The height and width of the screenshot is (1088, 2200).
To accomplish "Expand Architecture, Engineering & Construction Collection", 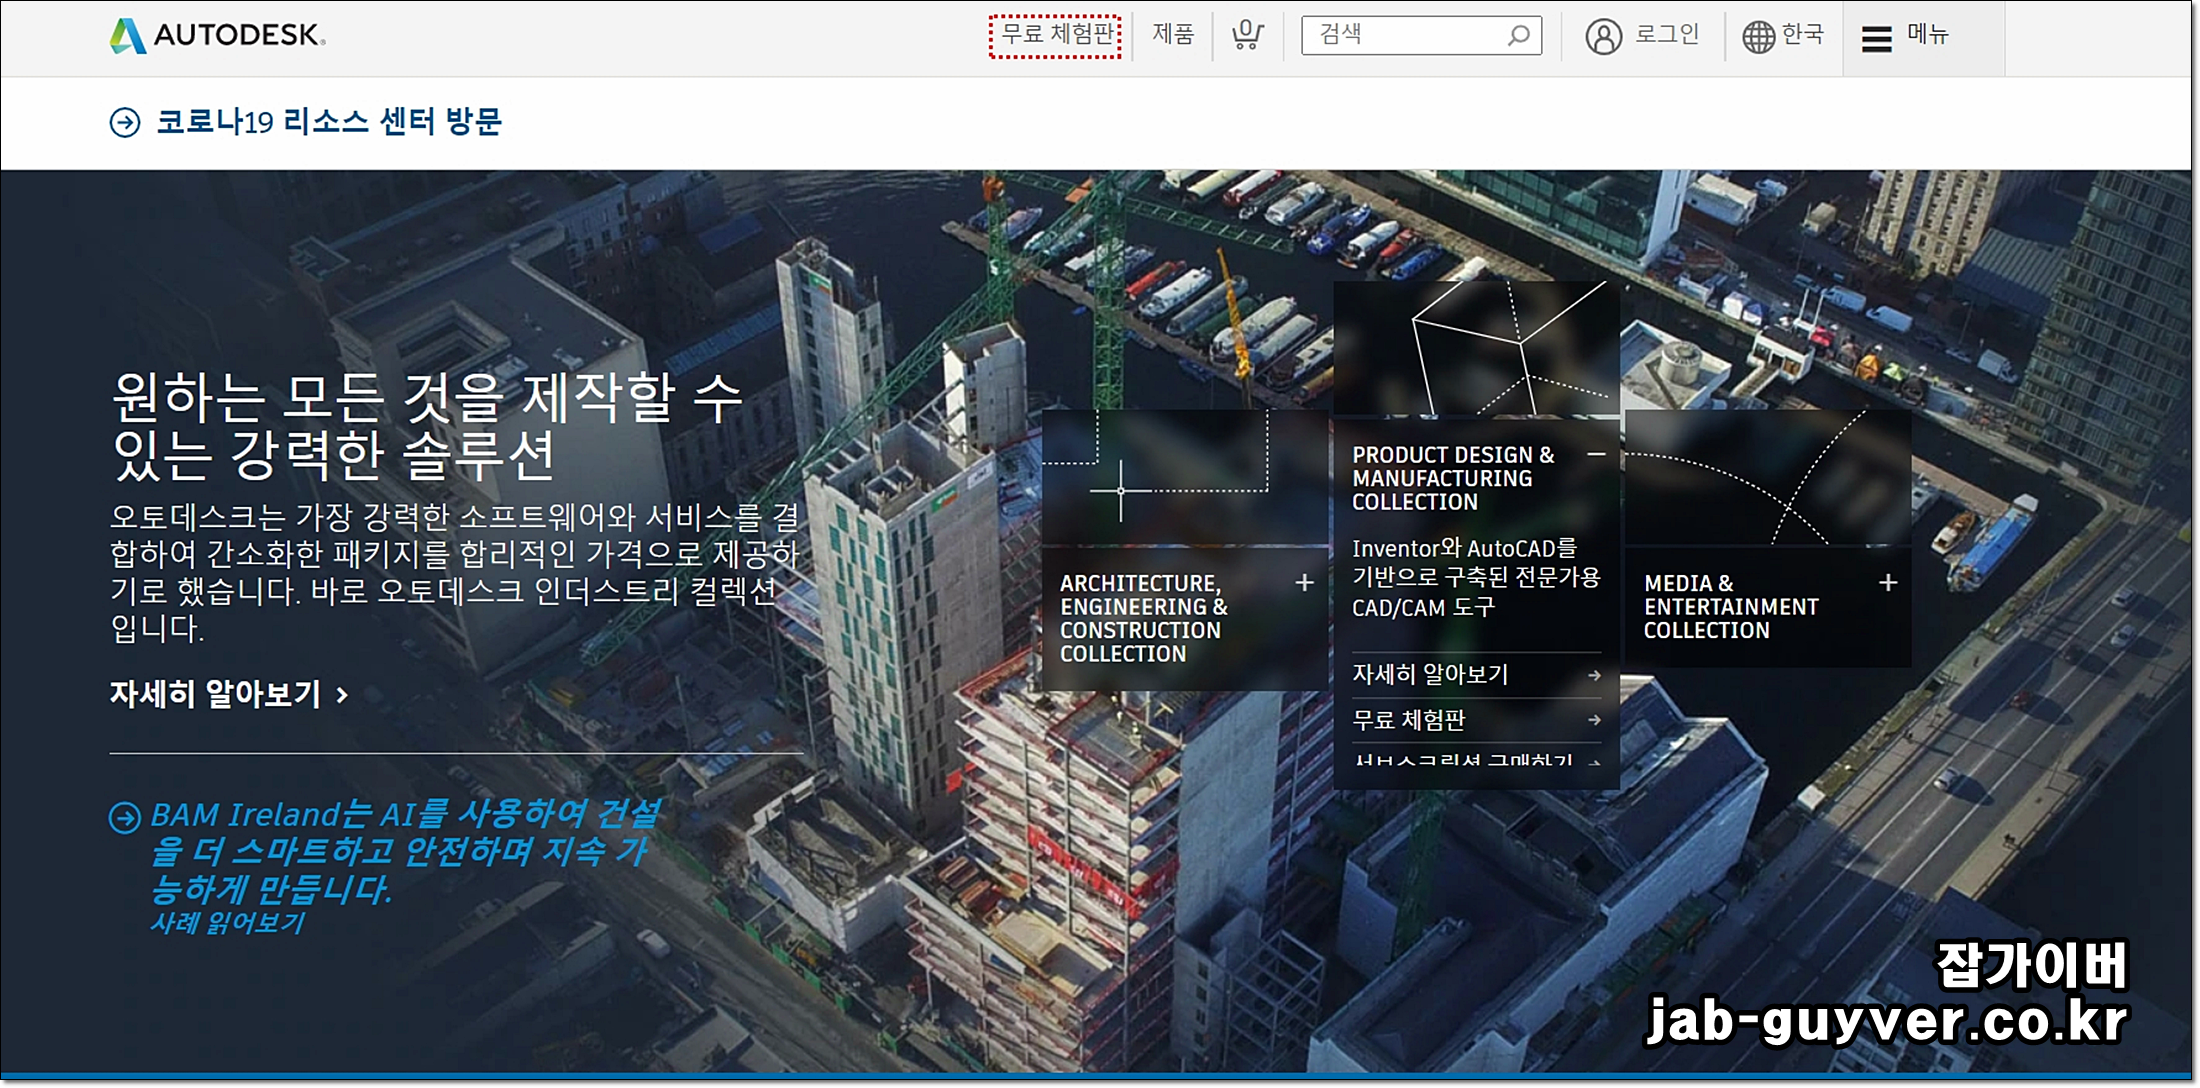I will pos(1304,582).
